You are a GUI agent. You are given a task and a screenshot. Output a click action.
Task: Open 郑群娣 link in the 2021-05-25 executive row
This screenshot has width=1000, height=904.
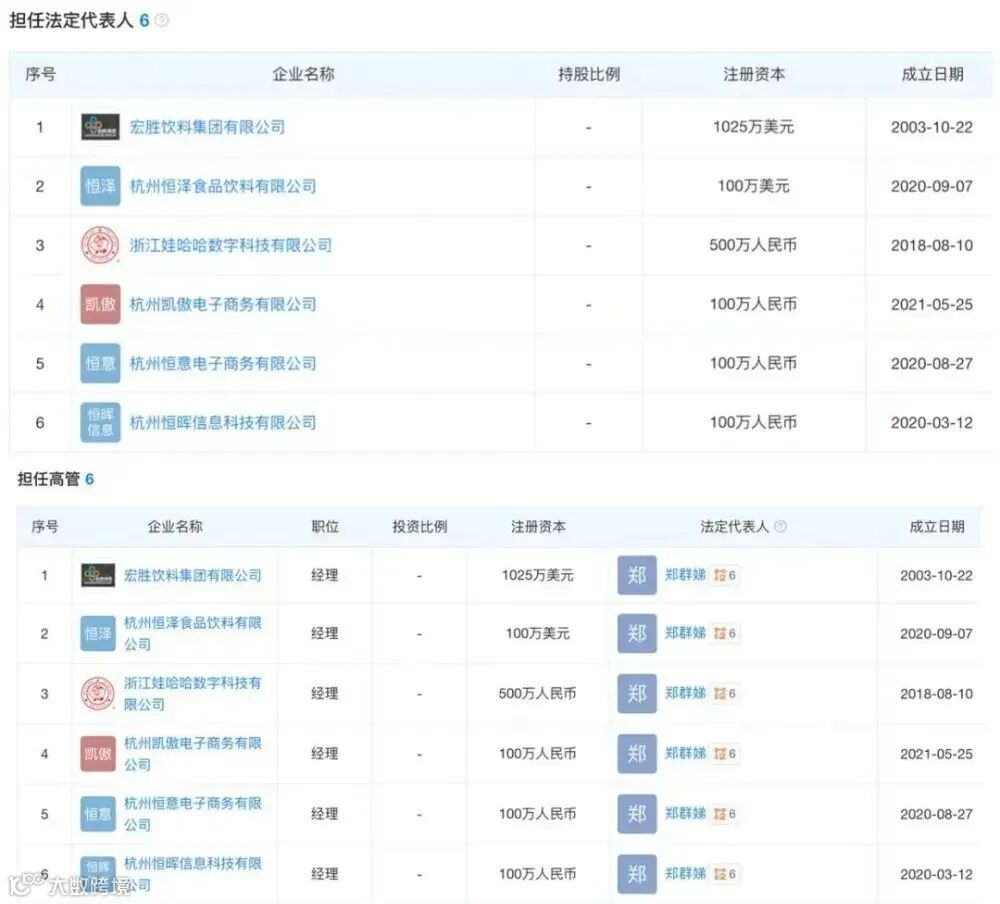point(685,753)
